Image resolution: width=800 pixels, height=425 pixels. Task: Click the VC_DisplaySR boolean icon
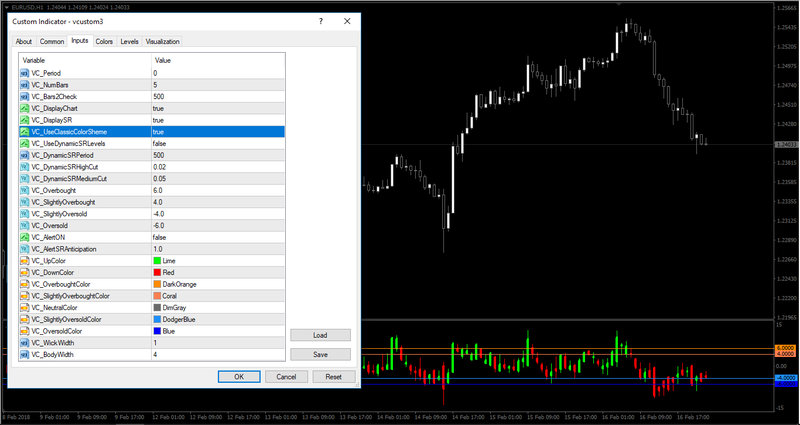(24, 120)
